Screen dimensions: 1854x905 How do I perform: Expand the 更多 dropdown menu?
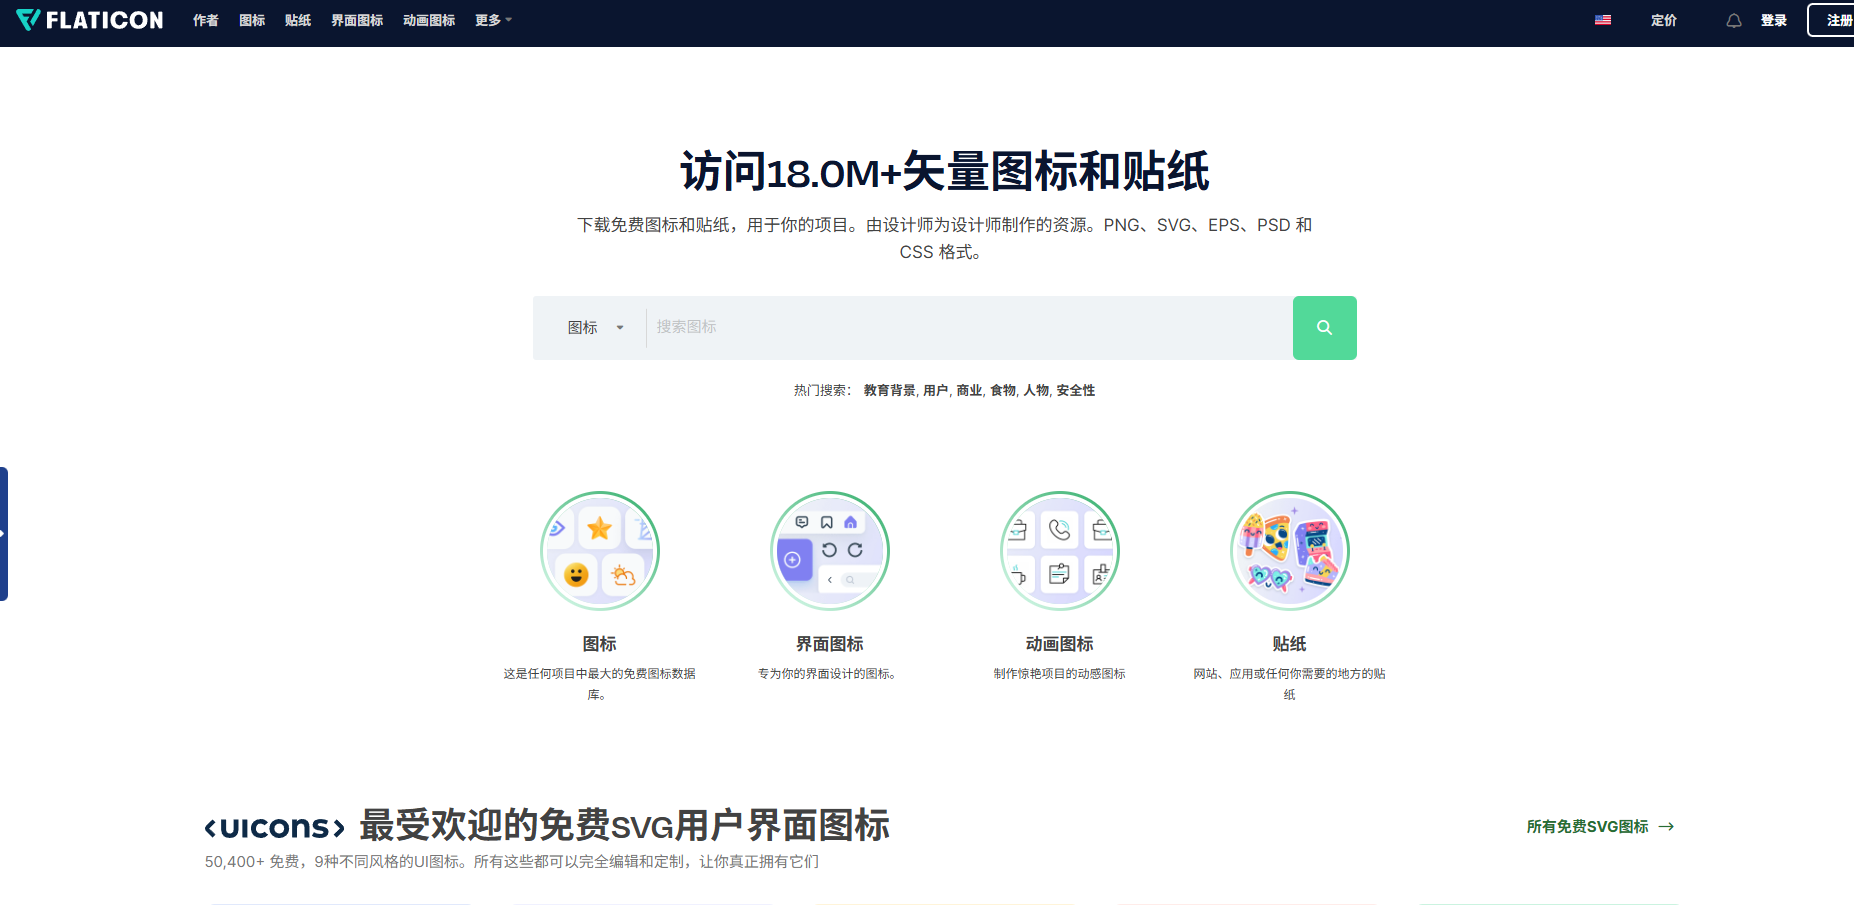[493, 20]
